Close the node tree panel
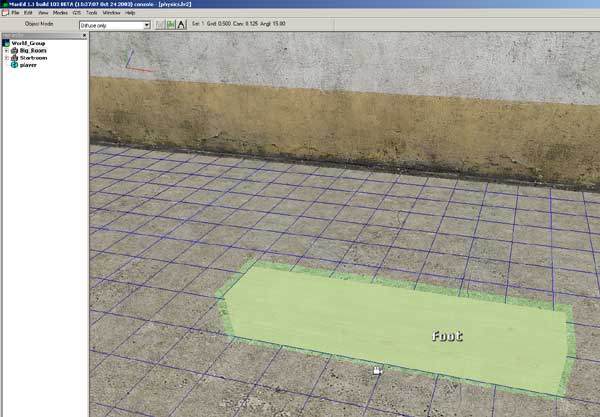600x417 pixels. click(x=85, y=36)
